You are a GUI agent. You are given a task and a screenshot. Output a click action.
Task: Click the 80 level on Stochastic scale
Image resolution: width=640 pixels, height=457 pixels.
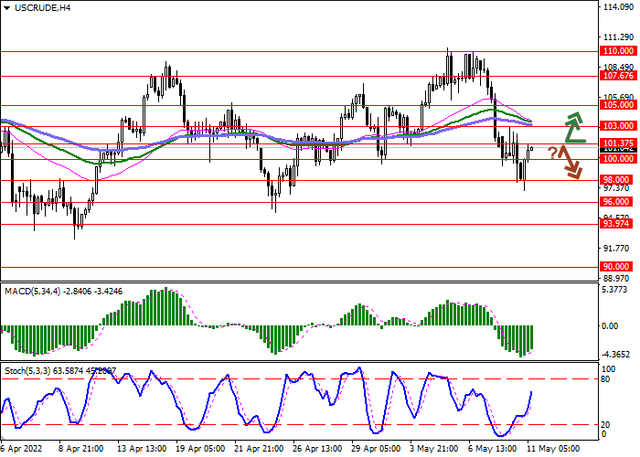tap(606, 379)
